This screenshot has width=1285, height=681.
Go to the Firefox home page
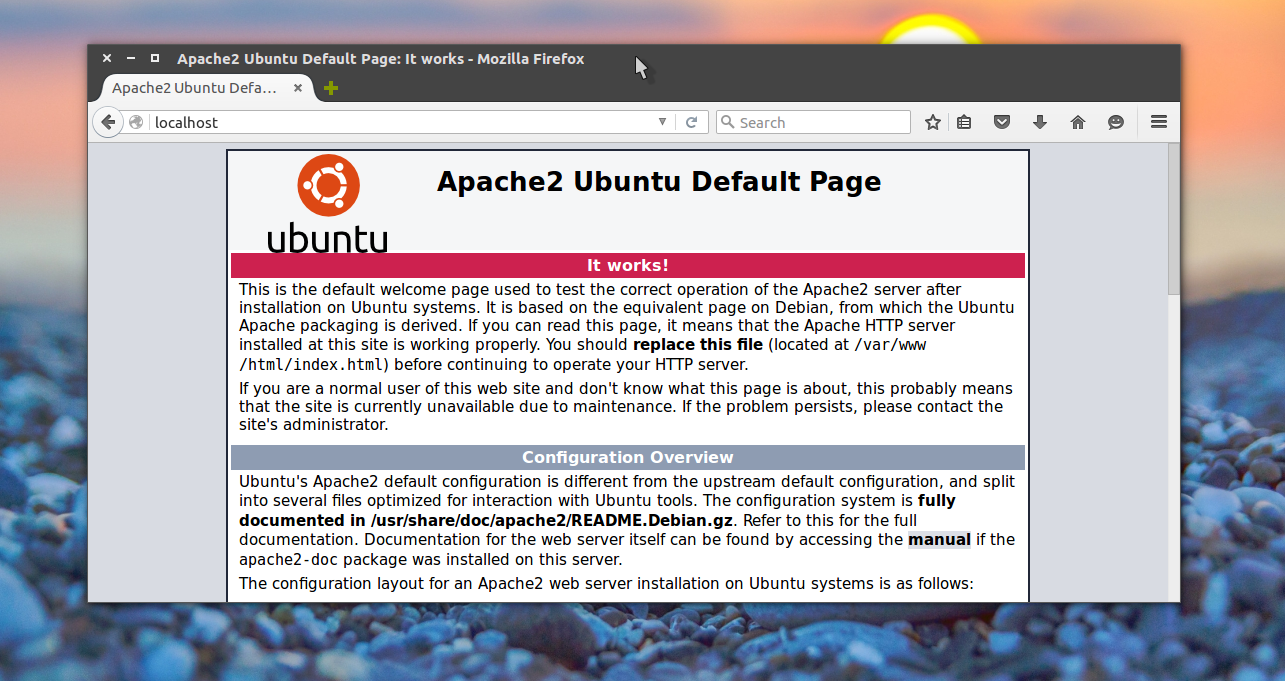[x=1078, y=122]
